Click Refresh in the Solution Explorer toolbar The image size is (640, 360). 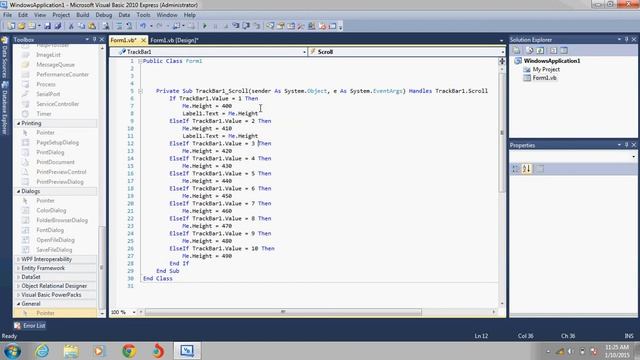pos(540,50)
